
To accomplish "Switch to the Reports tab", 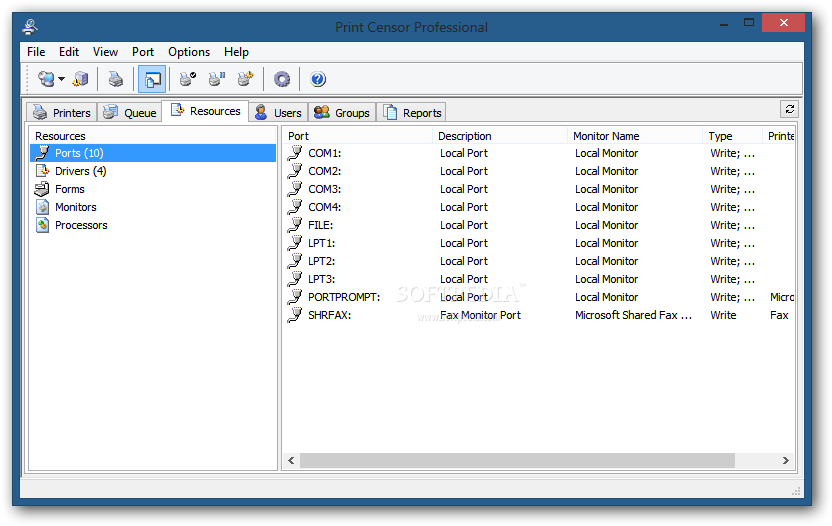I will click(412, 113).
